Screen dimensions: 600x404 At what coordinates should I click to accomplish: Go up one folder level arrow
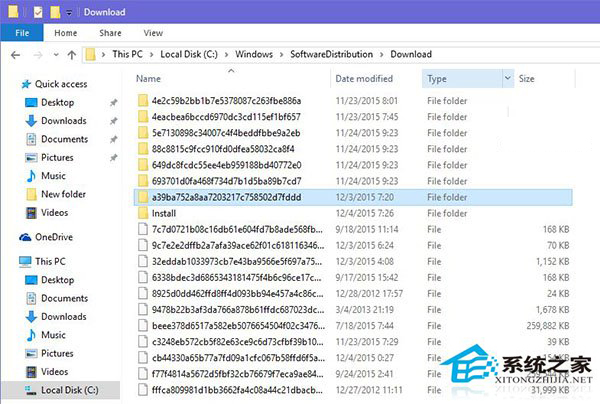[x=72, y=55]
